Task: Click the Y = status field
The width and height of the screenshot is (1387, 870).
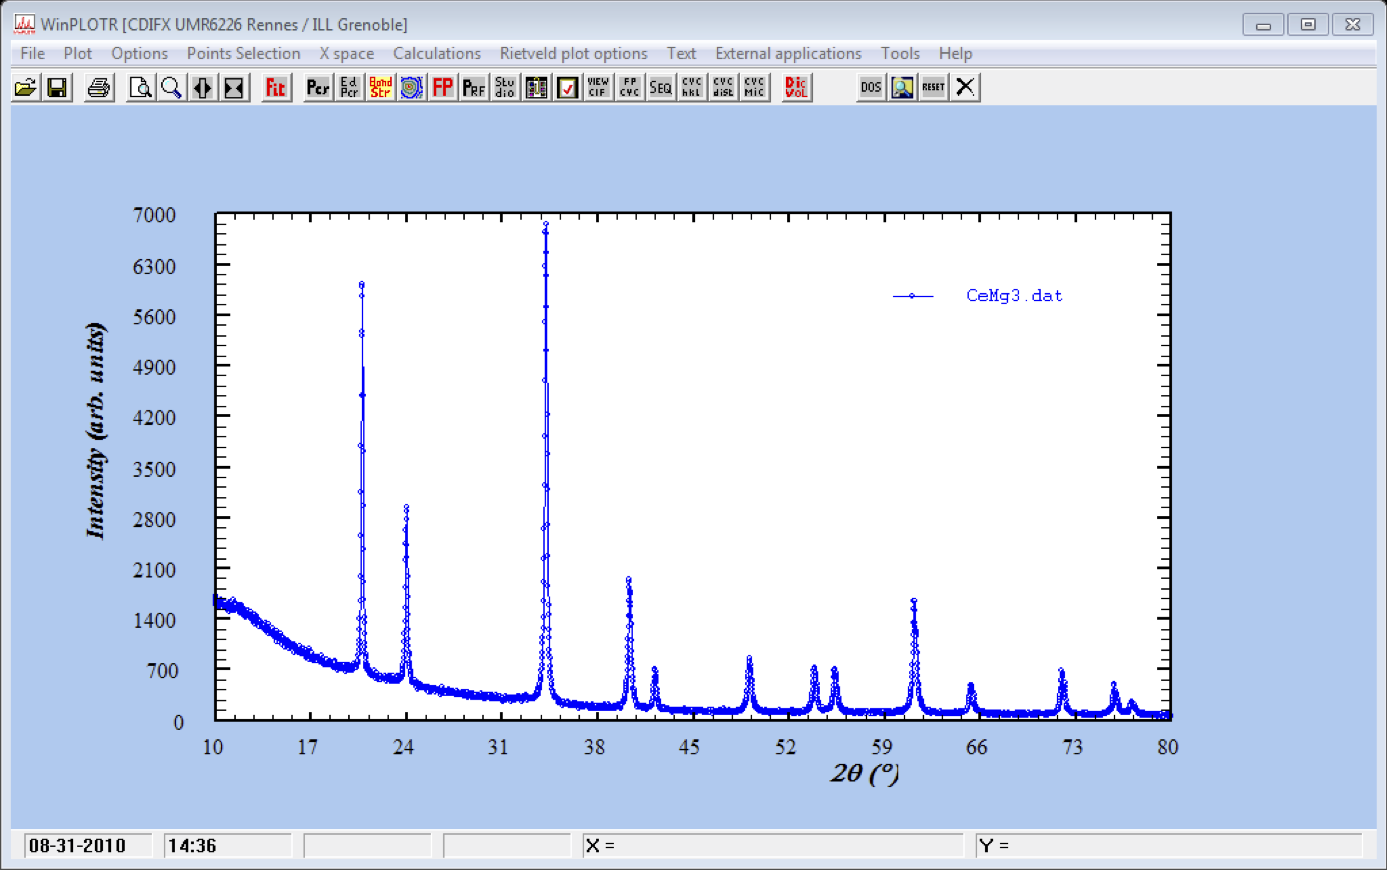Action: click(x=1169, y=846)
